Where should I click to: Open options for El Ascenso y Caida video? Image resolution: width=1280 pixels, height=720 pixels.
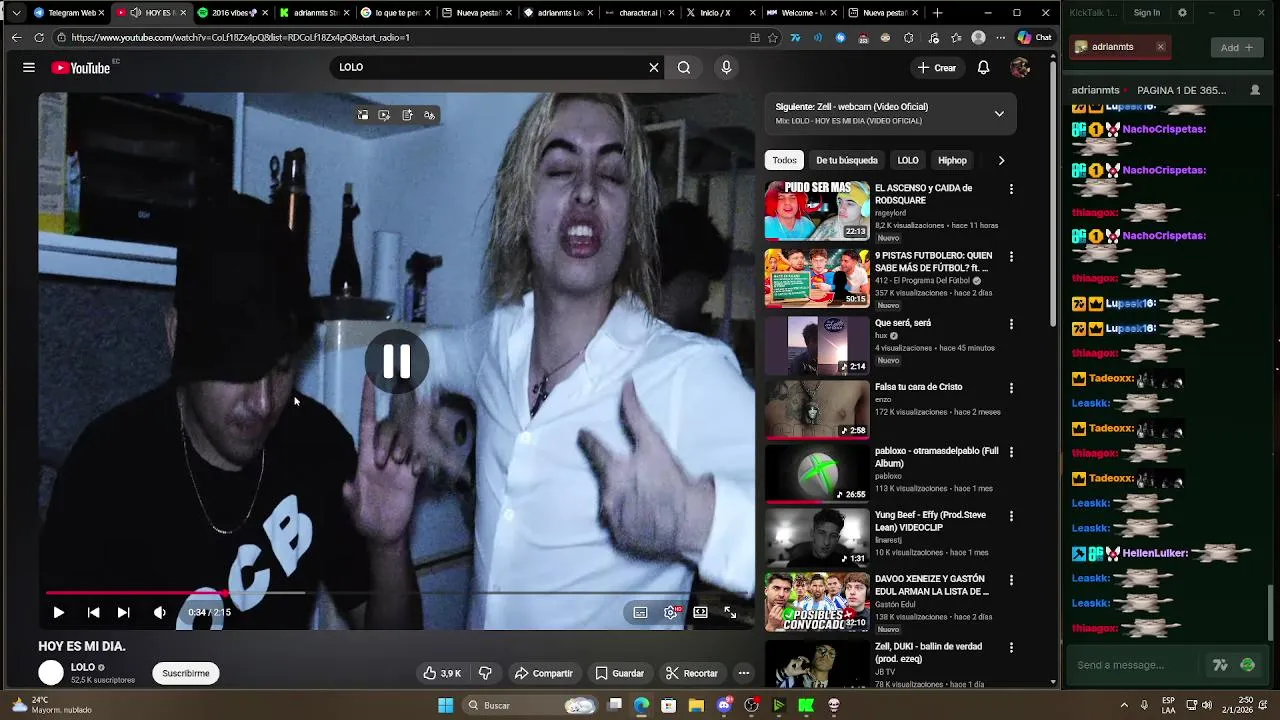pos(1011,189)
